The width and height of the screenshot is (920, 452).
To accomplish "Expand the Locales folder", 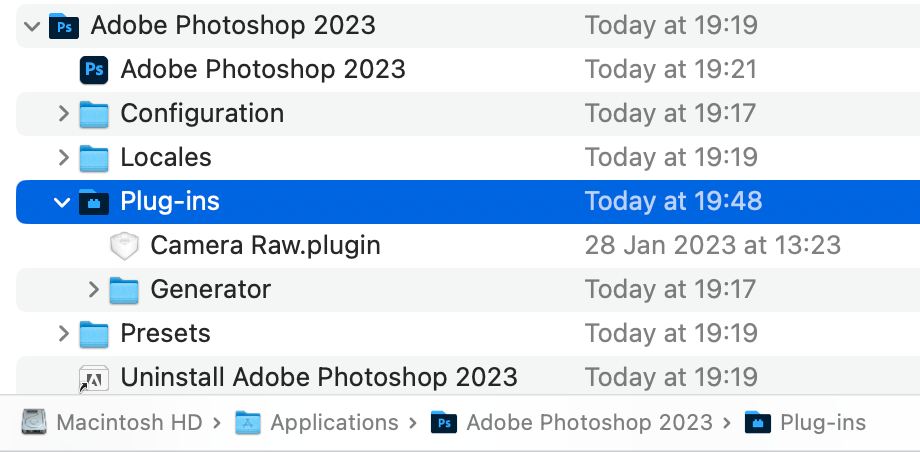I will click(x=63, y=157).
